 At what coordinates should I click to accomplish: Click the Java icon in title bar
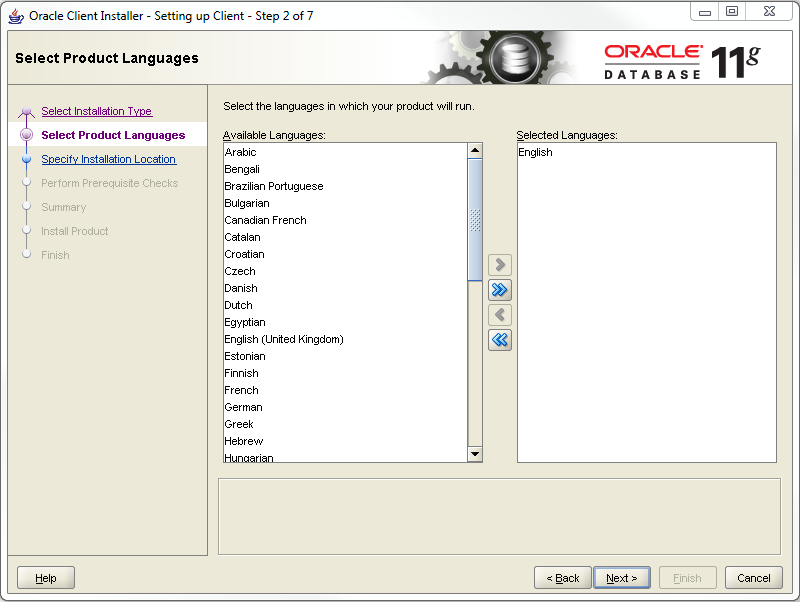coord(16,16)
